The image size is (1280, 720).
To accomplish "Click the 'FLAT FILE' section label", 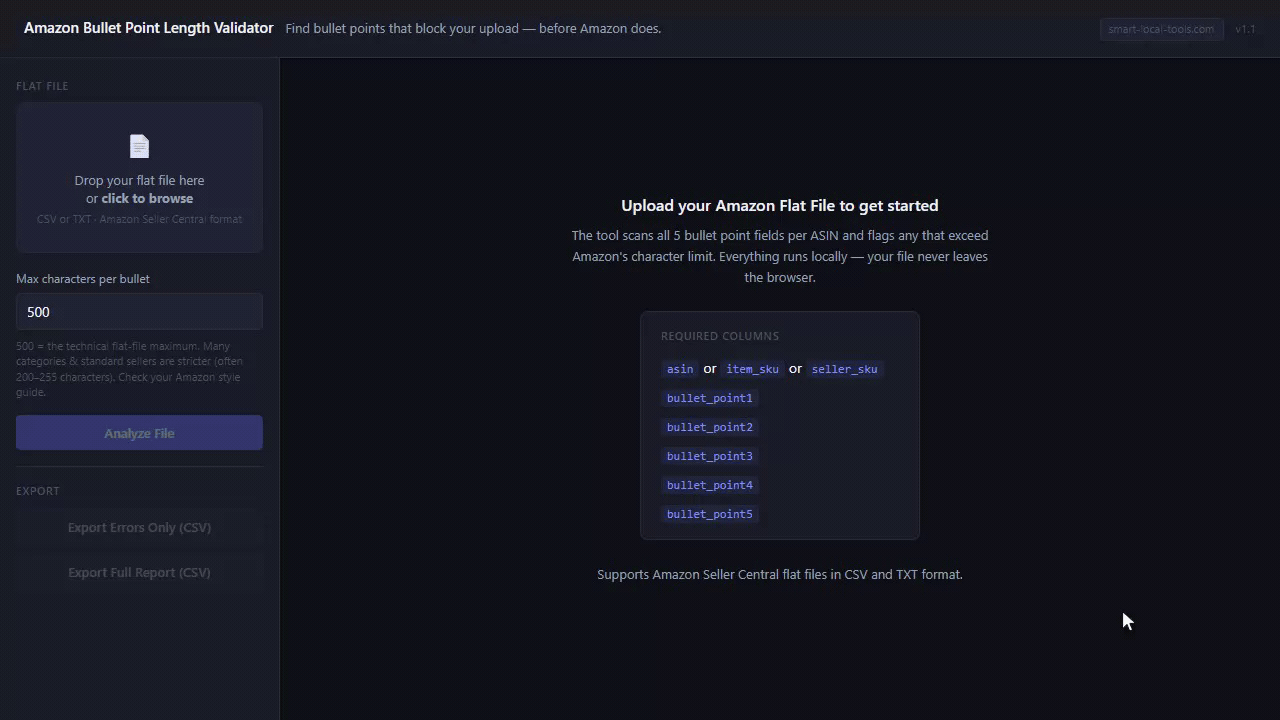I will click(x=42, y=86).
